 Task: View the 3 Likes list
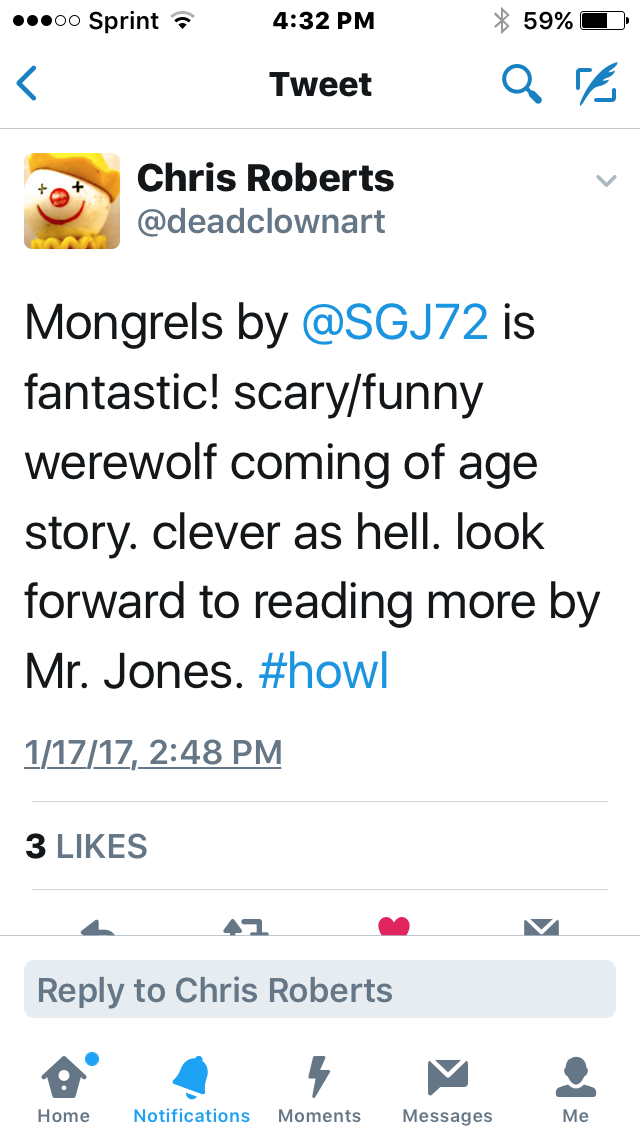click(x=86, y=846)
